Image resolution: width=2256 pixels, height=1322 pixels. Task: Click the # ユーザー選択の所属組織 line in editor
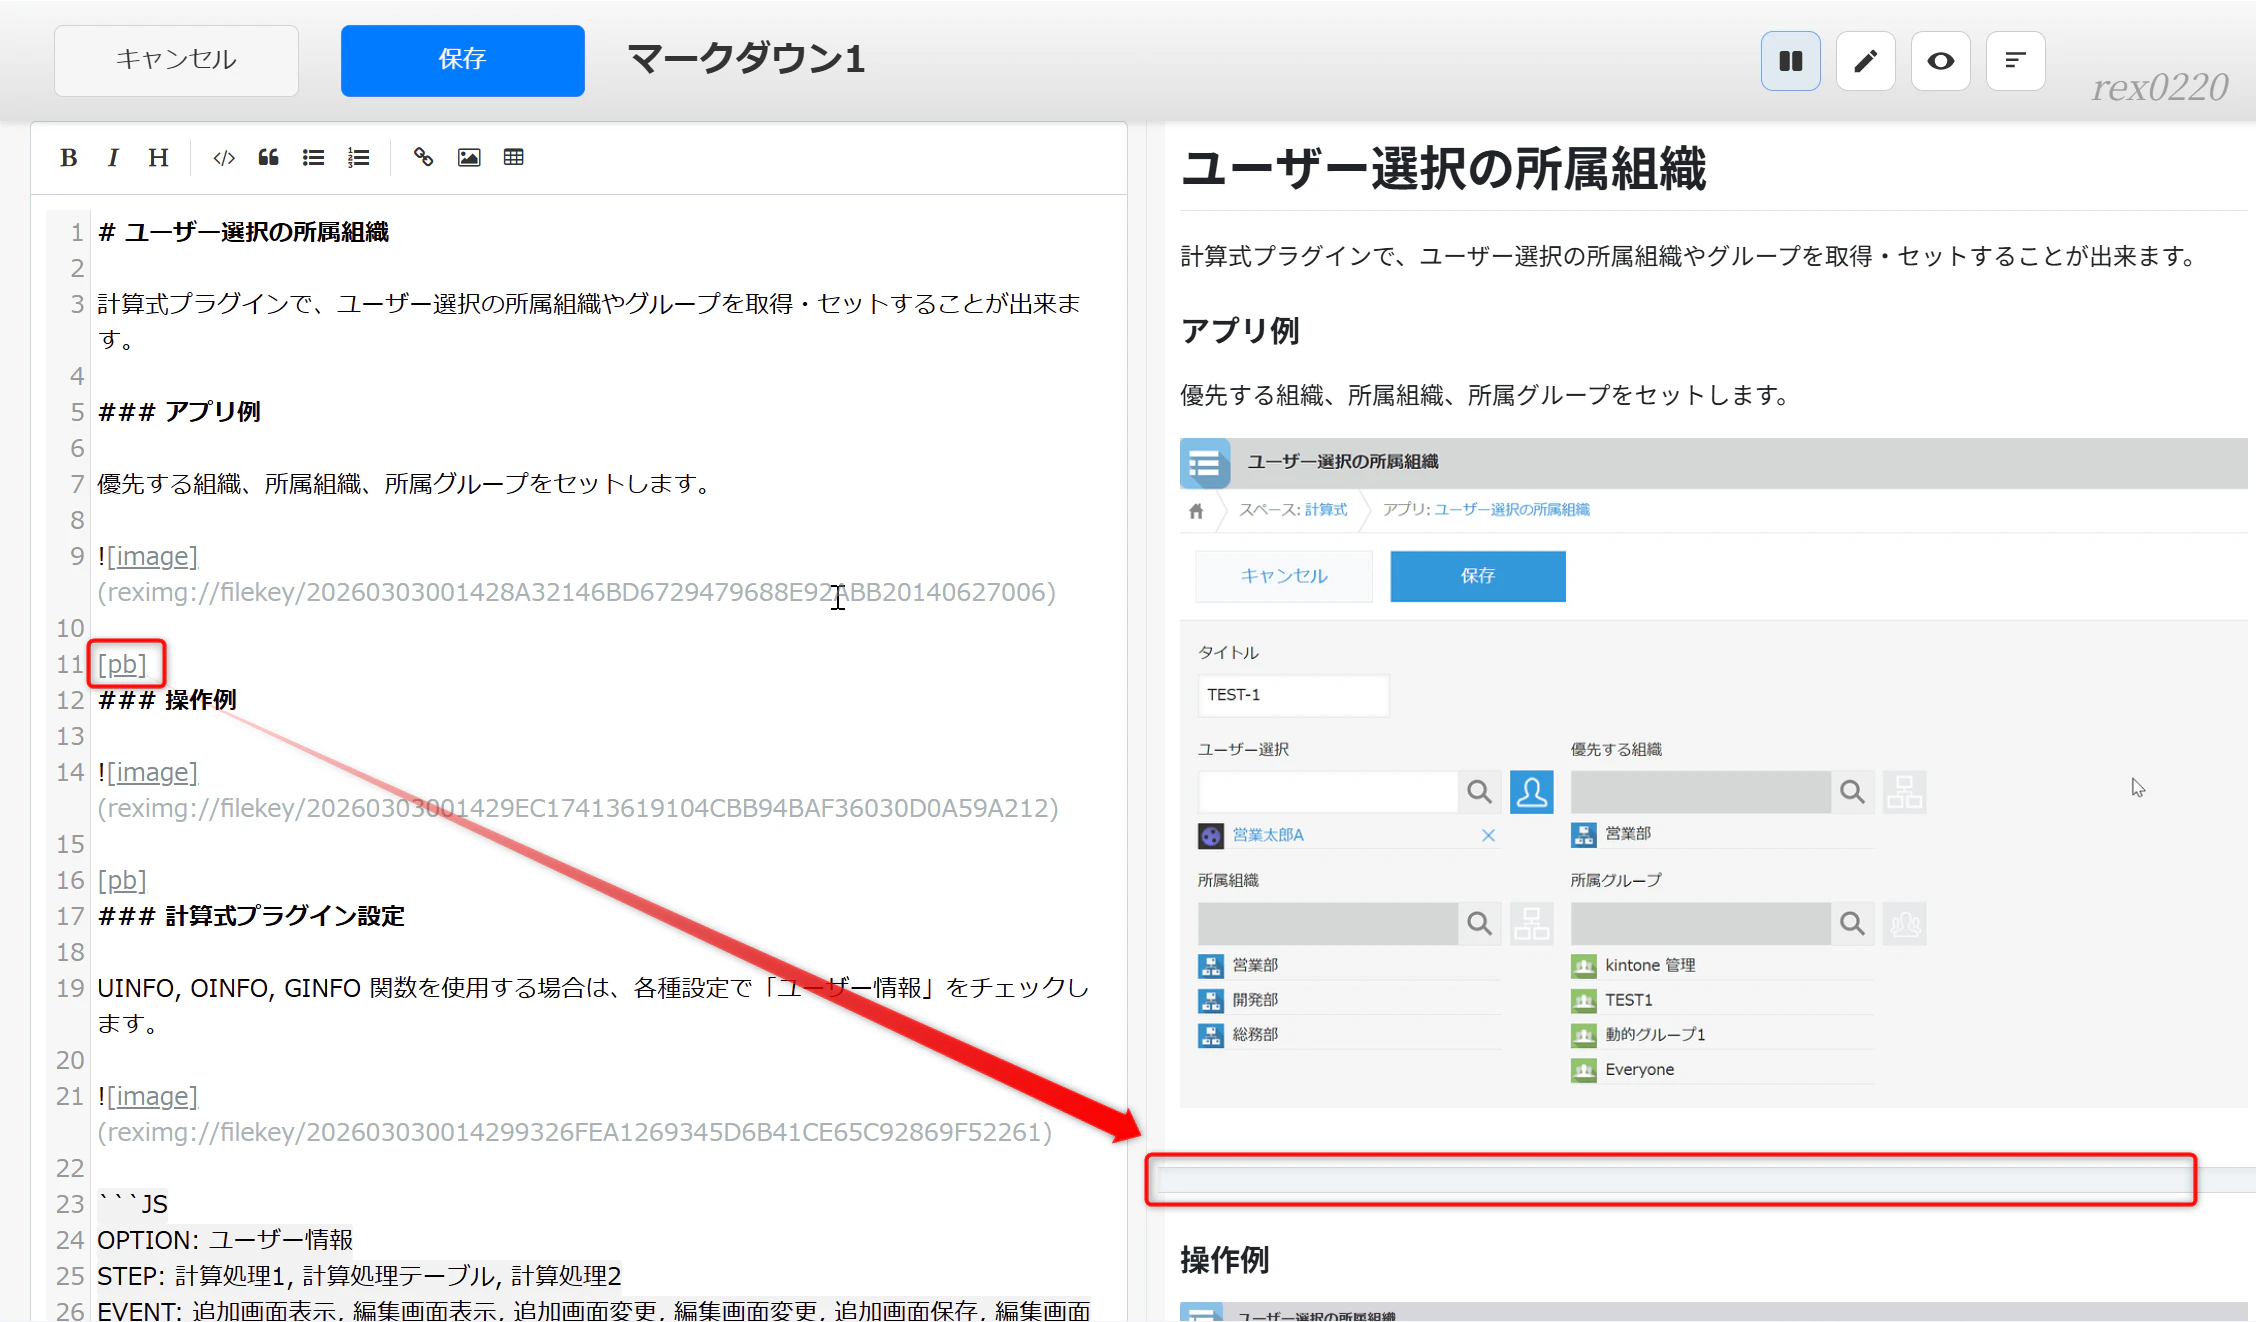pyautogui.click(x=243, y=232)
